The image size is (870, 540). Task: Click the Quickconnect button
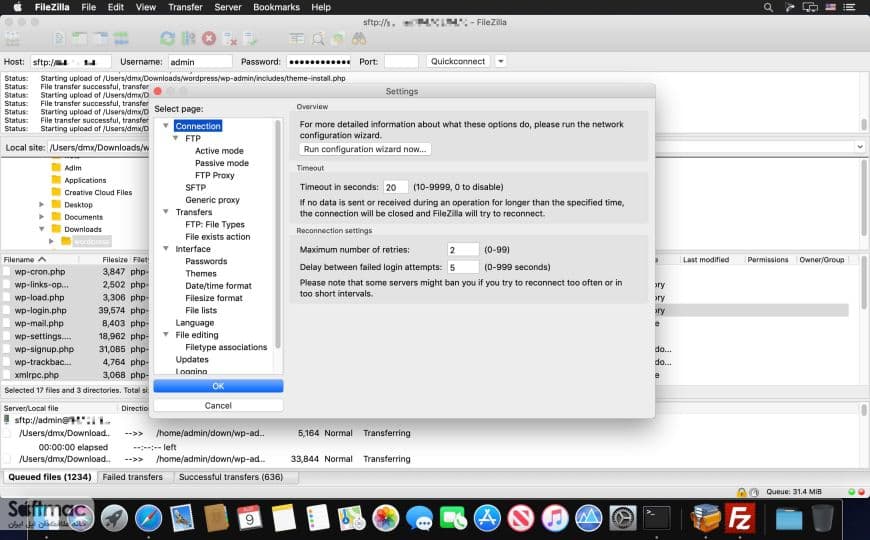point(458,62)
